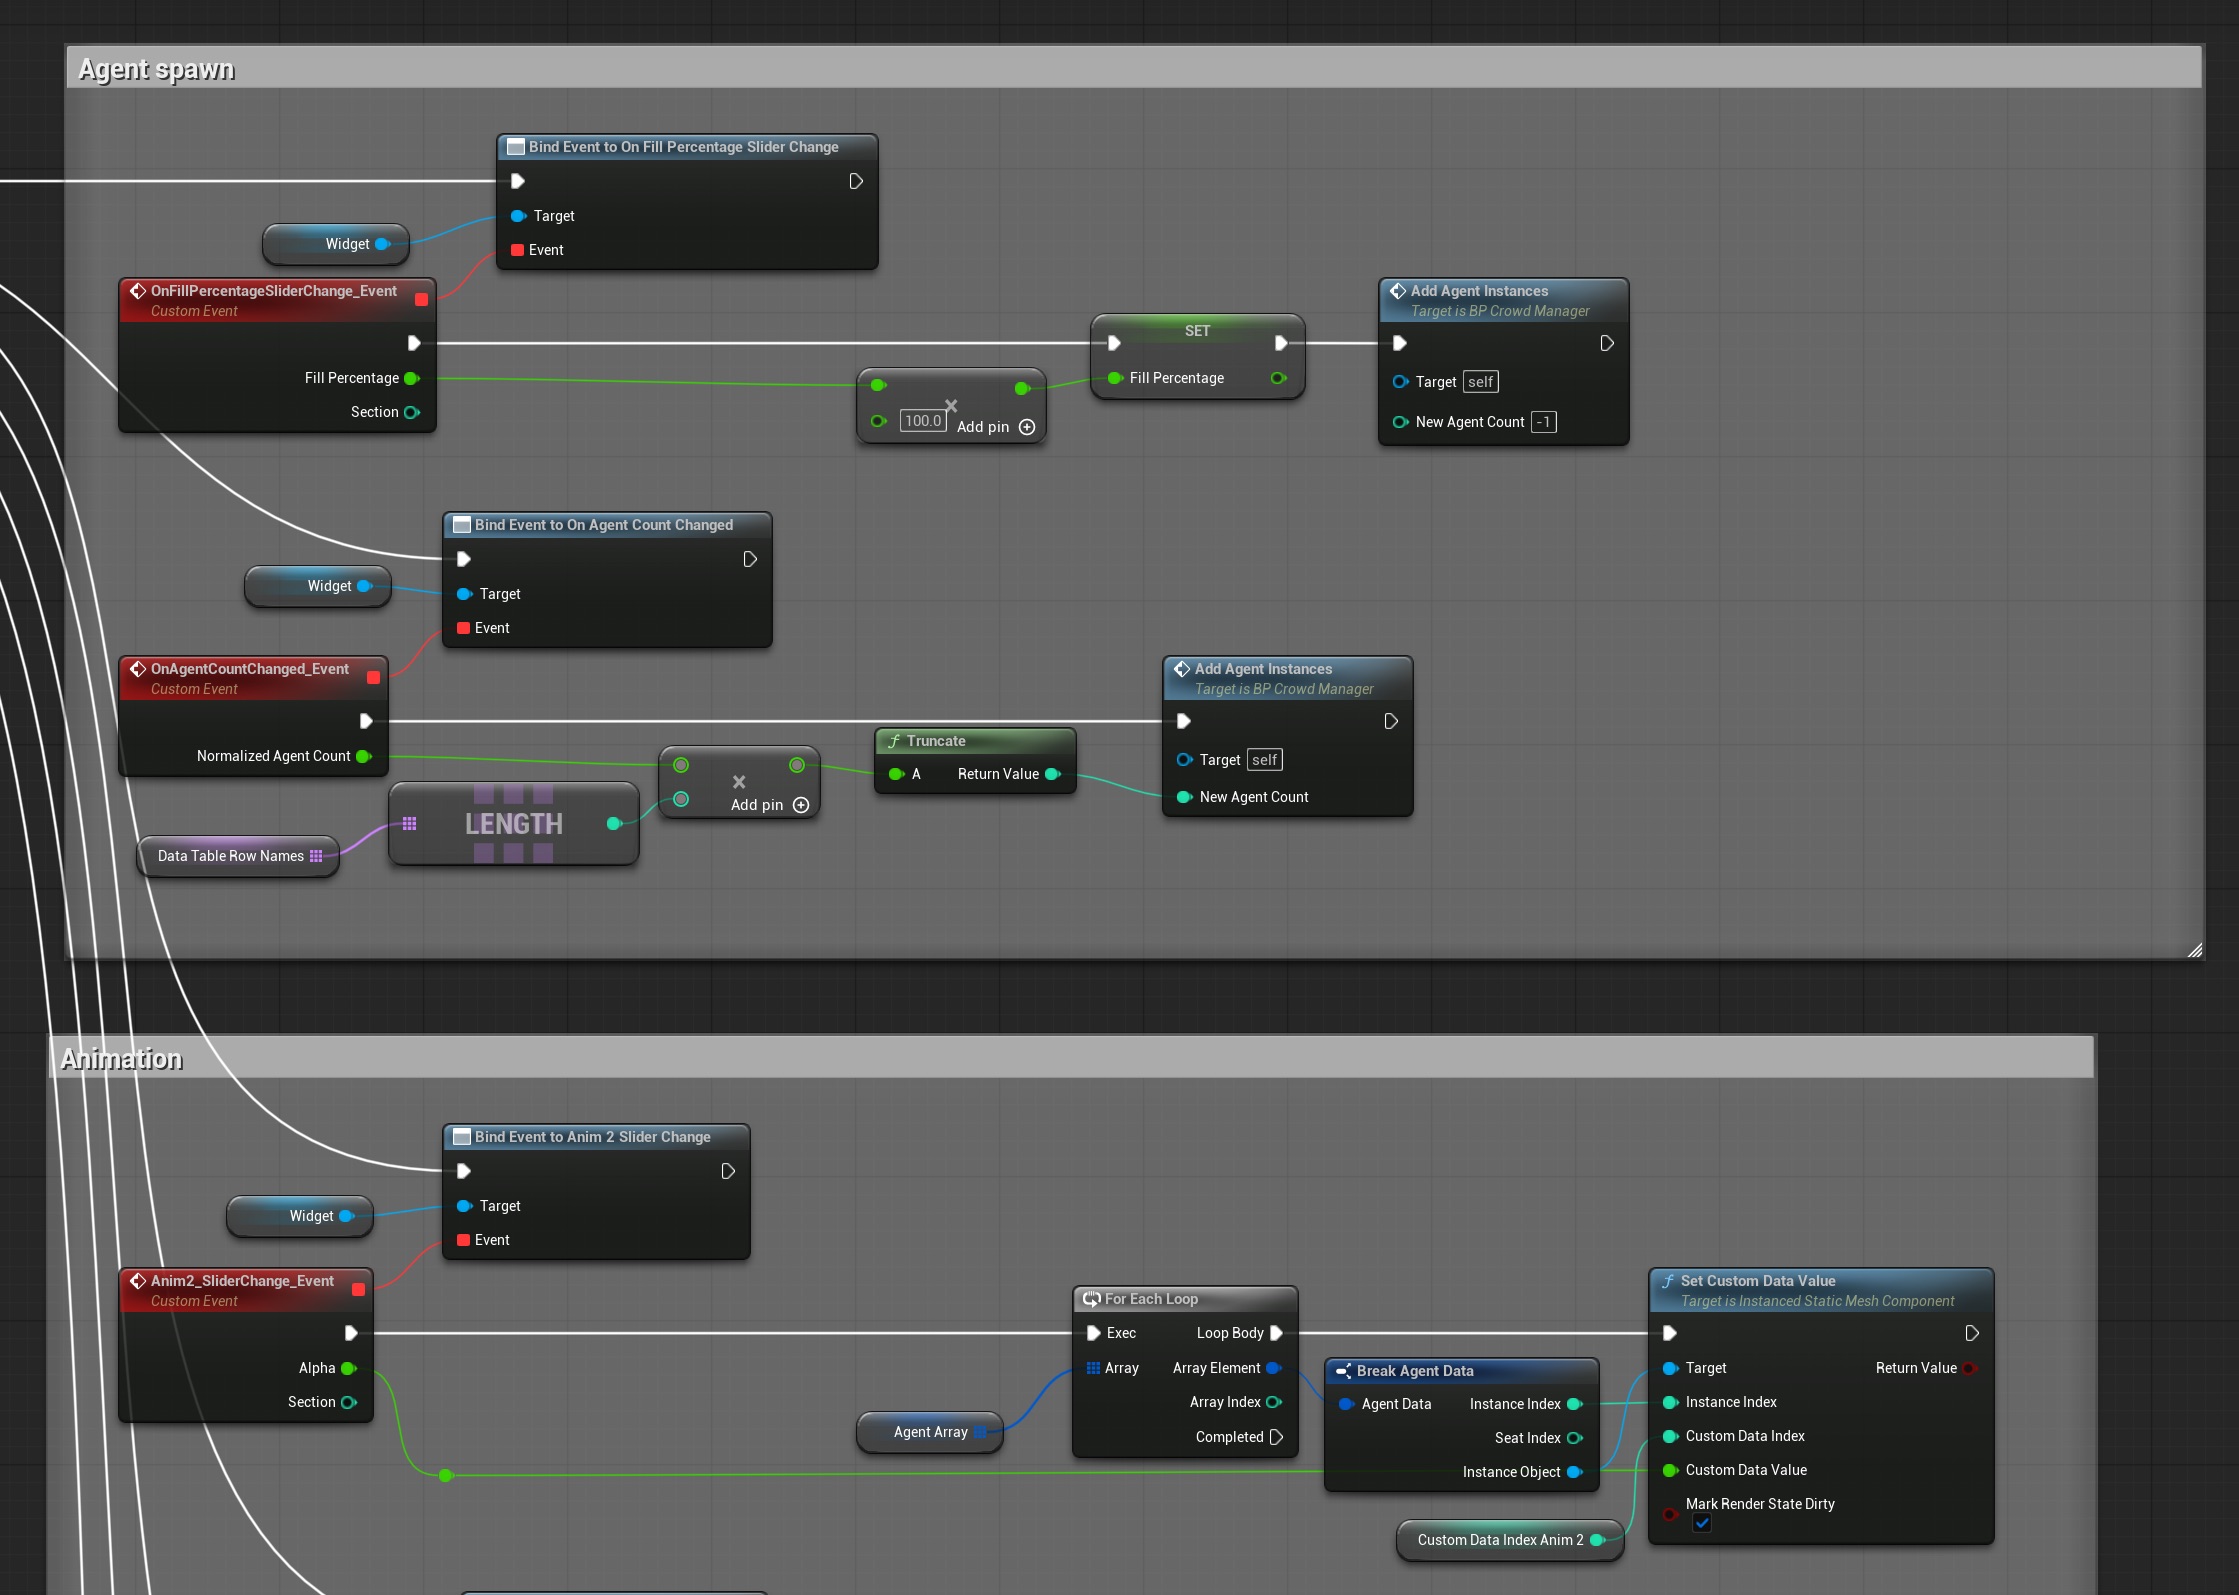This screenshot has height=1595, width=2239.
Task: Click the For Each Loop node icon
Action: (x=1091, y=1299)
